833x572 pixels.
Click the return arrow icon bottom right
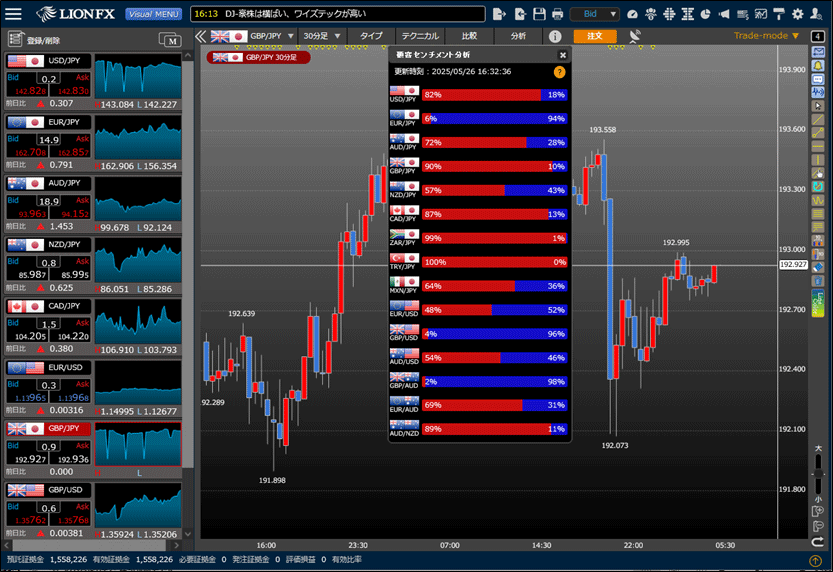point(818,542)
